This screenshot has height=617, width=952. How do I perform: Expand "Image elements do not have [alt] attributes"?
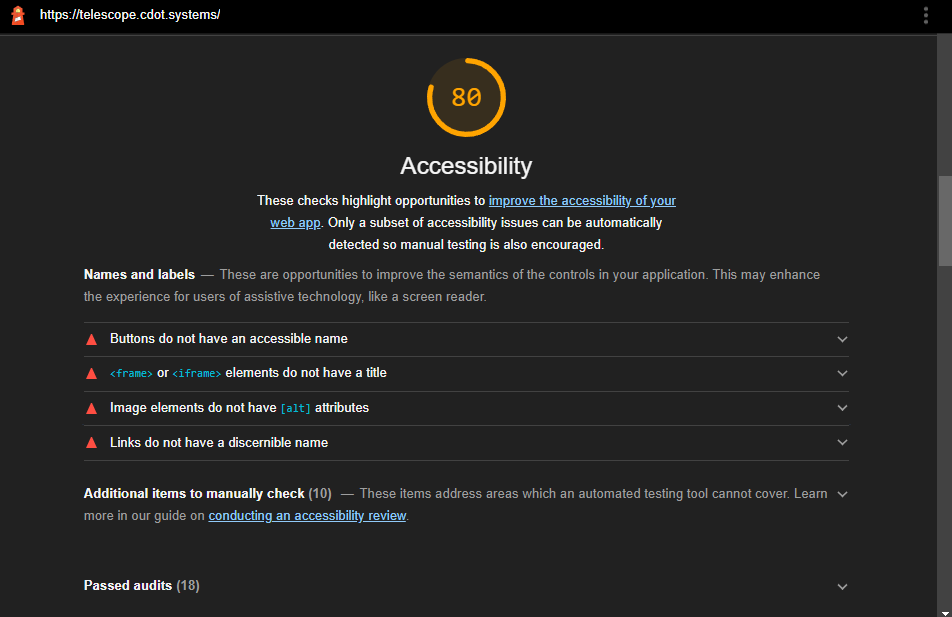(x=842, y=407)
